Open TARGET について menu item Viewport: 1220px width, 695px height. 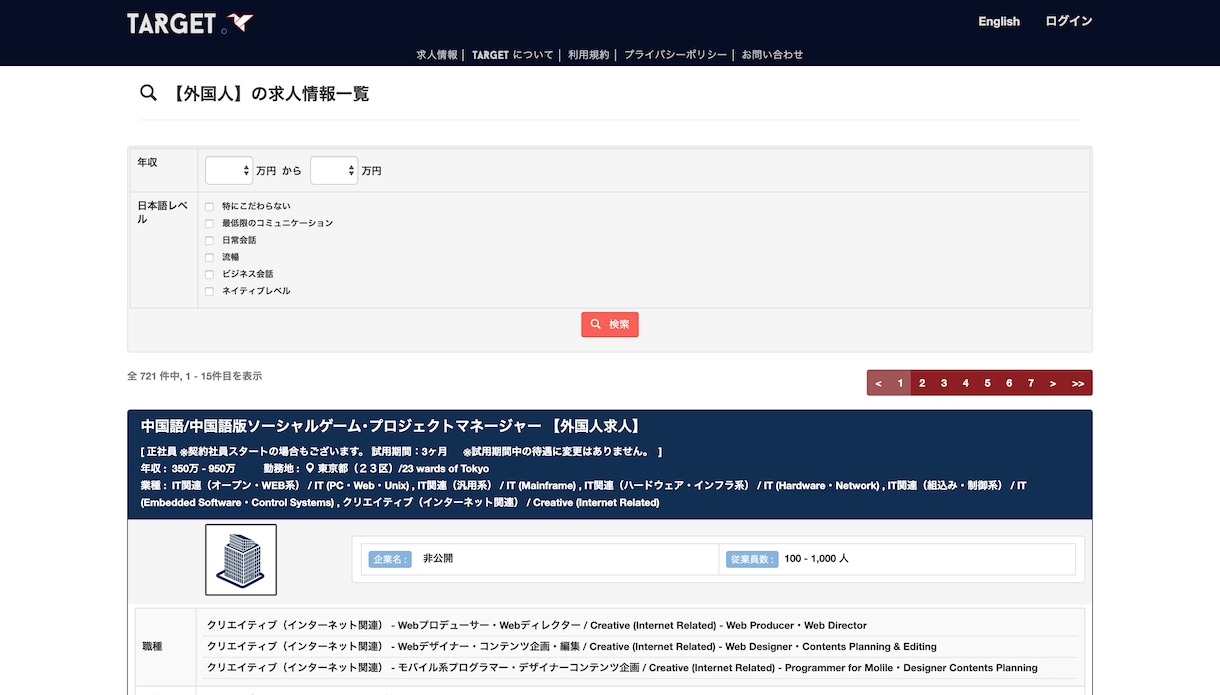point(512,55)
